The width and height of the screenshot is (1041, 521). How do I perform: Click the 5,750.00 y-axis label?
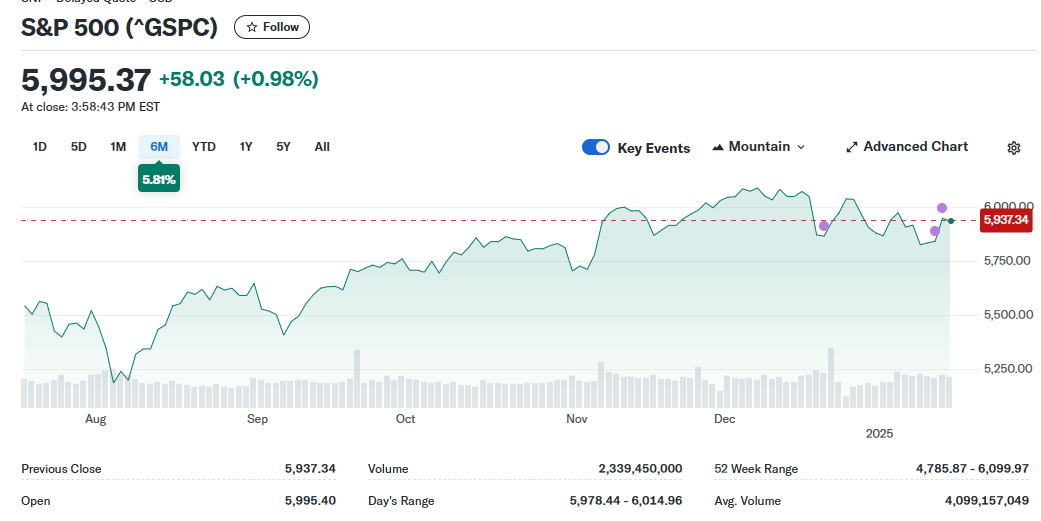pyautogui.click(x=1007, y=261)
